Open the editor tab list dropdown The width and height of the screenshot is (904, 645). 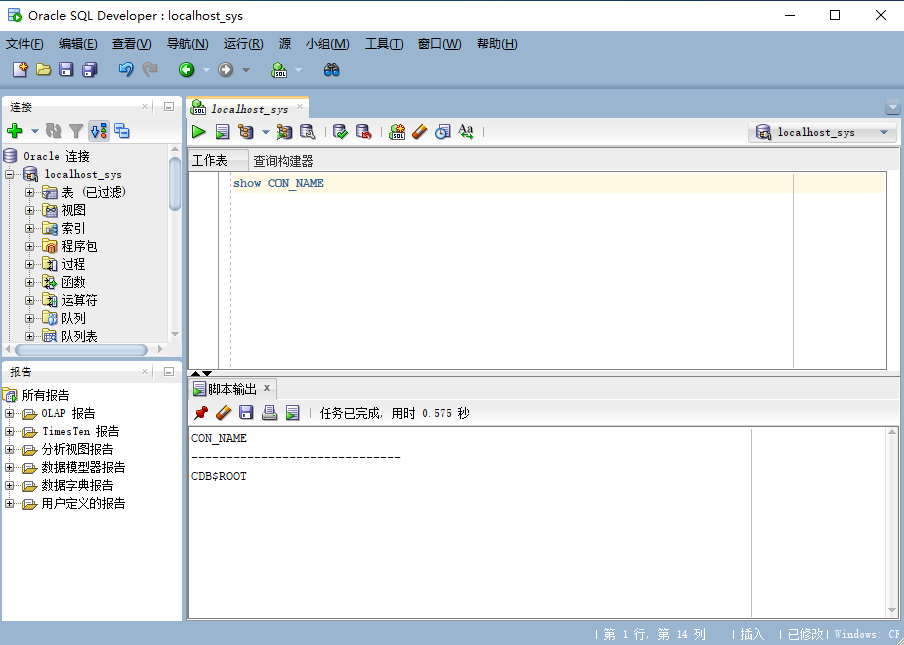point(892,107)
